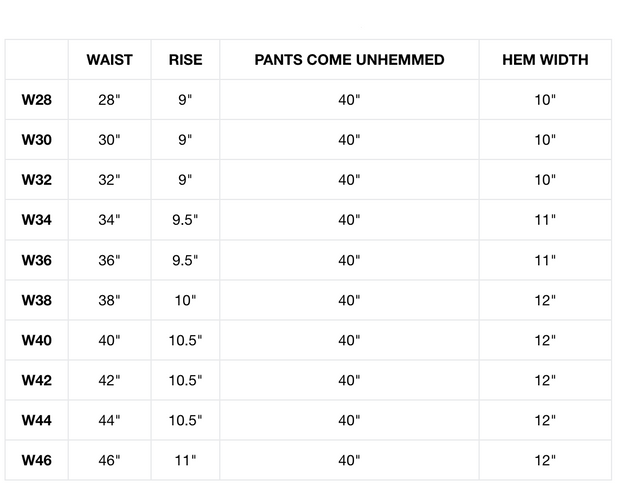Click the W42 size label
The image size is (620, 489).
click(37, 380)
